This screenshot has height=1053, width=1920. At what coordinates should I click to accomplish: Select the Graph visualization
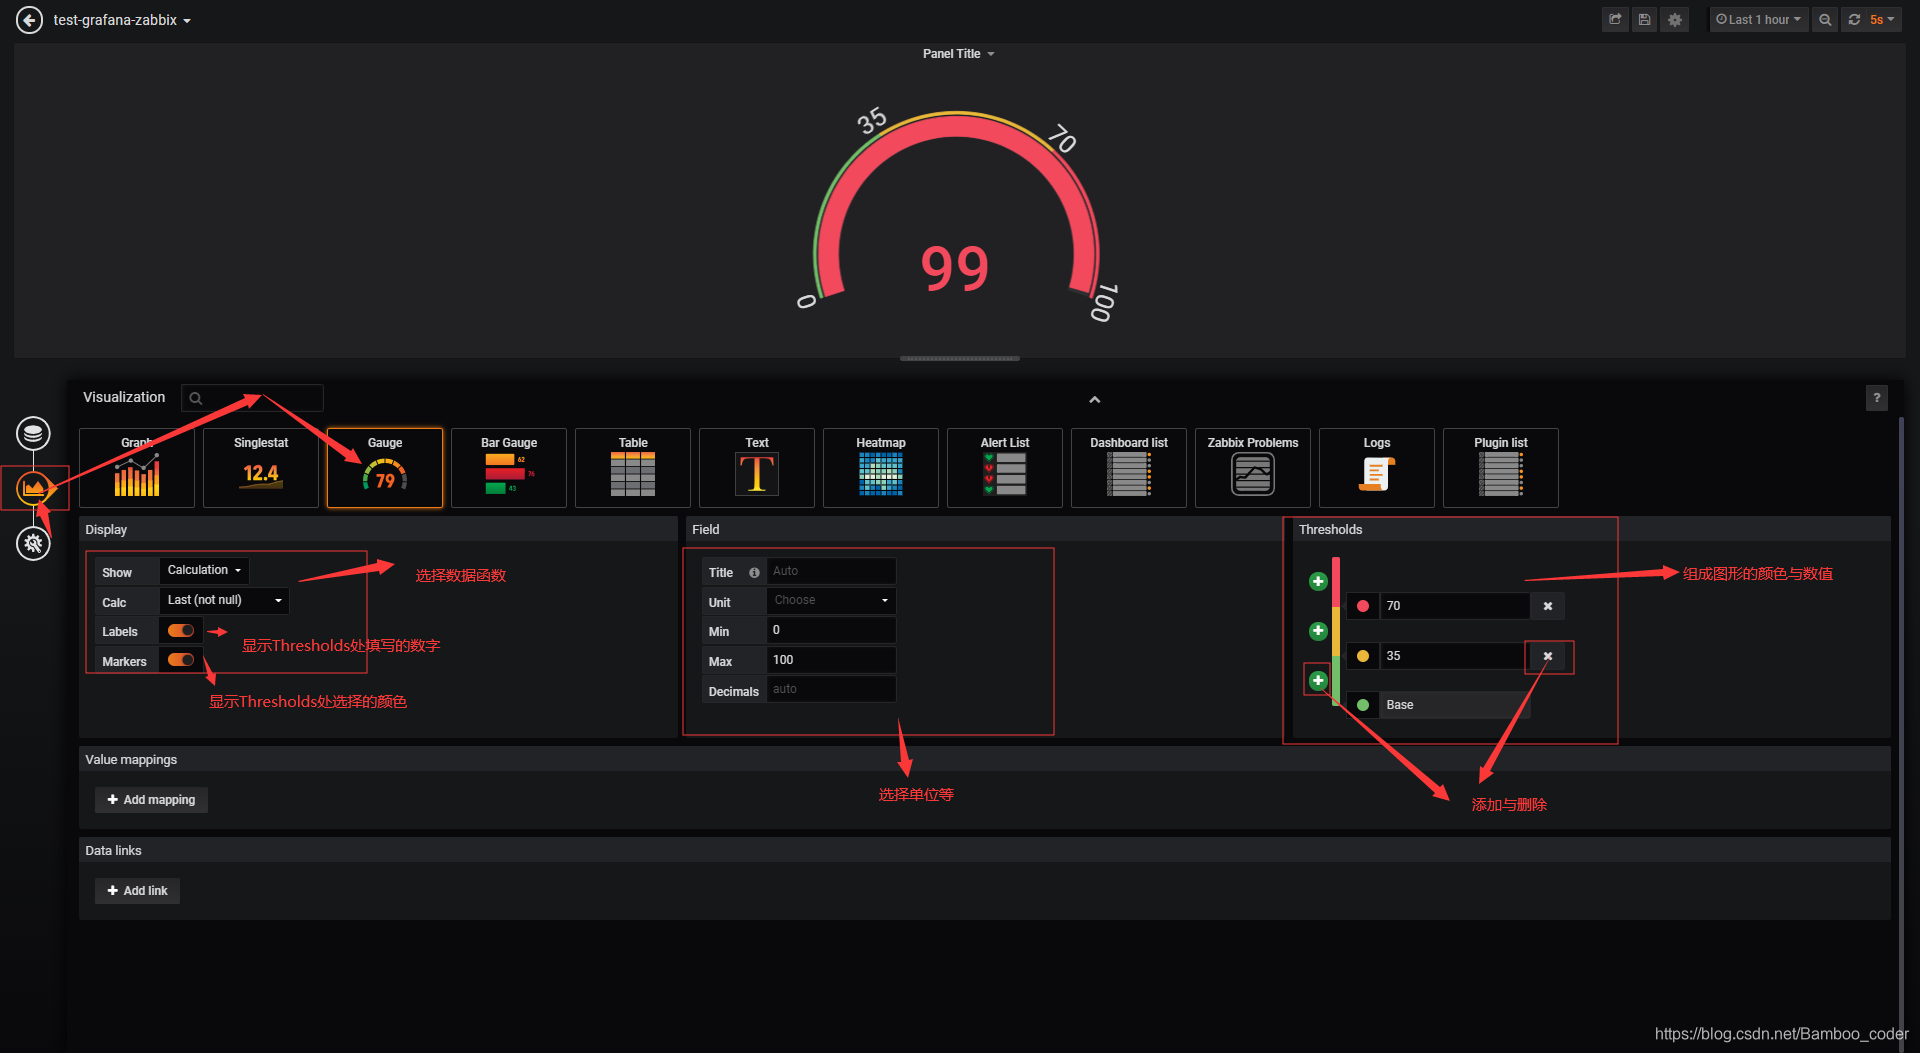coord(137,468)
